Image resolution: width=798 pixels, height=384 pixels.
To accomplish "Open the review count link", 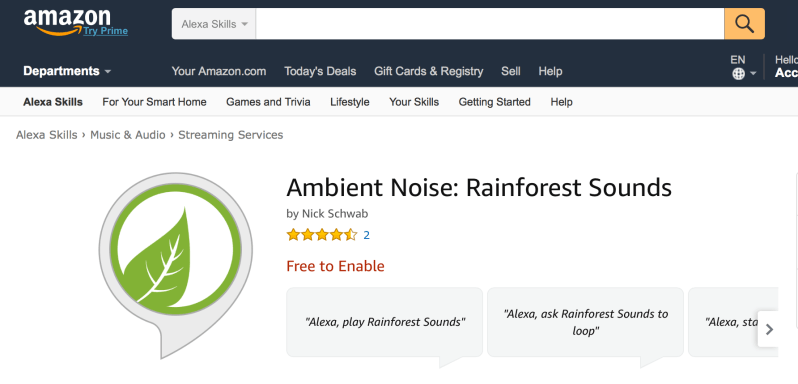I will pyautogui.click(x=366, y=235).
